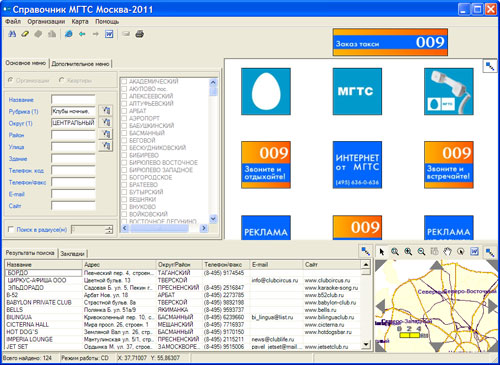Viewport: 500px width, 365px height.
Task: Click the Заказ такси 009 banner
Action: point(390,42)
